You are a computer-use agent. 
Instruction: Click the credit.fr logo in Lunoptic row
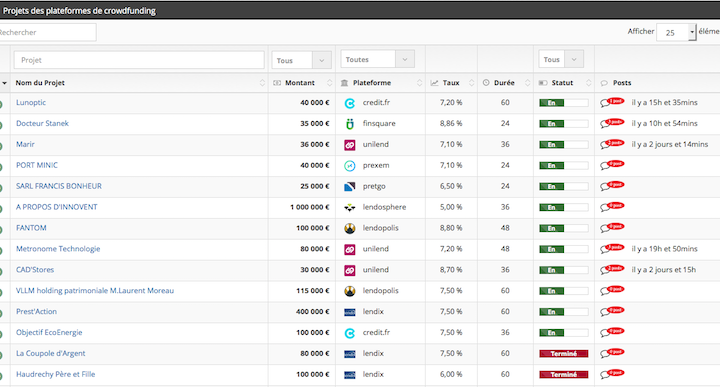click(349, 103)
